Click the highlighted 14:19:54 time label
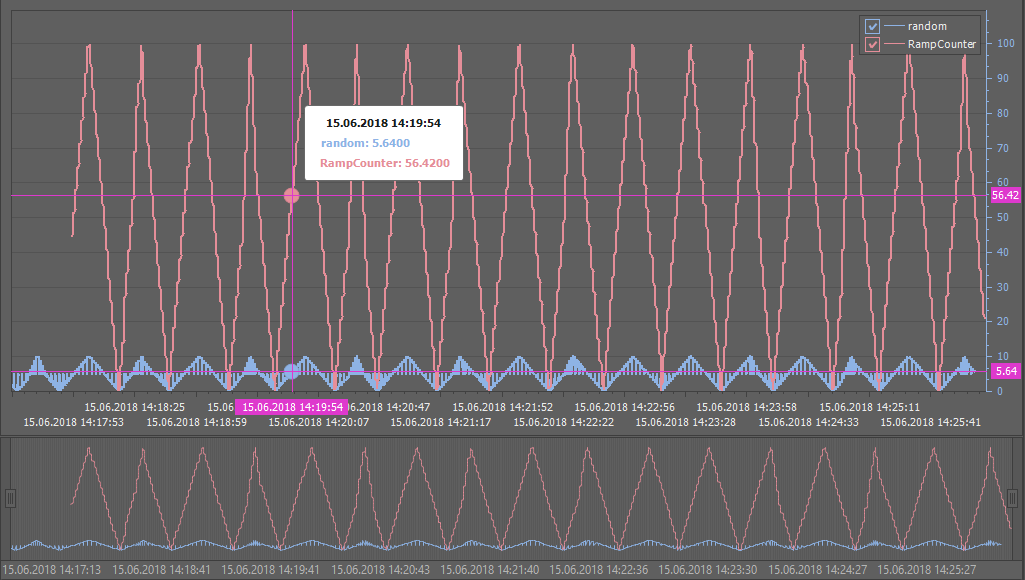This screenshot has height=580, width=1025. (293, 407)
